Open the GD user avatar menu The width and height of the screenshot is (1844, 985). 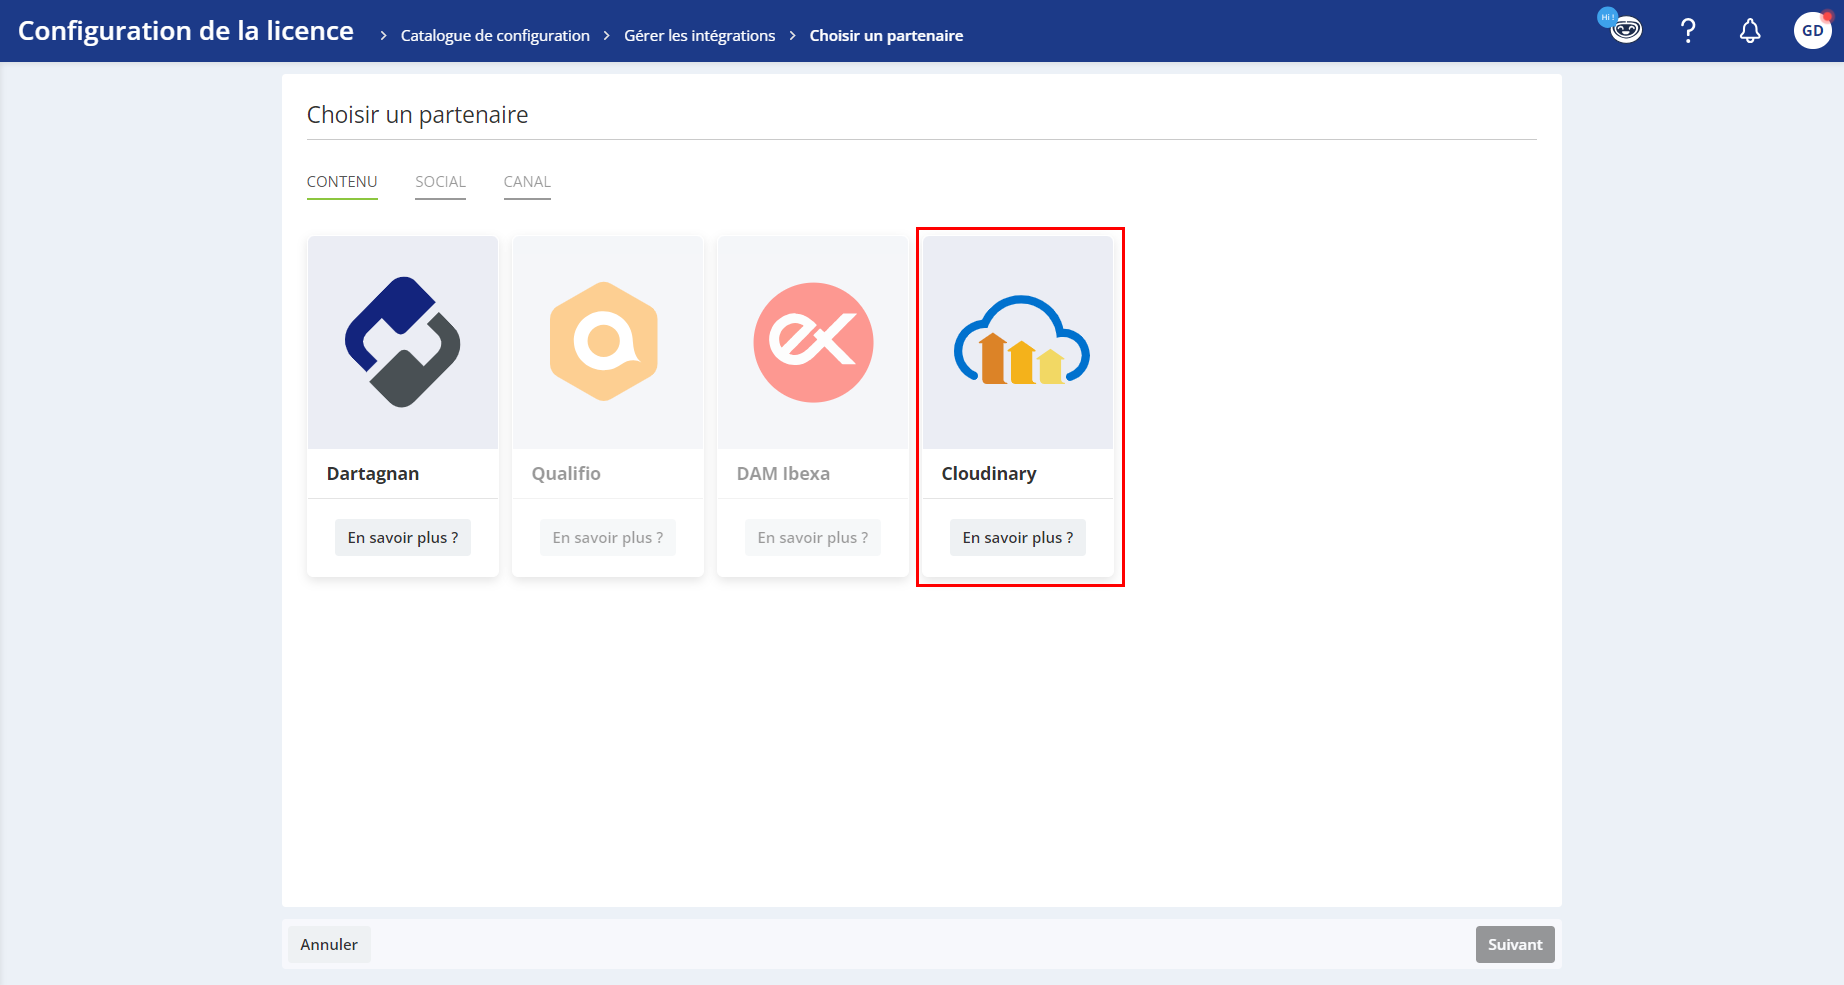[x=1812, y=31]
